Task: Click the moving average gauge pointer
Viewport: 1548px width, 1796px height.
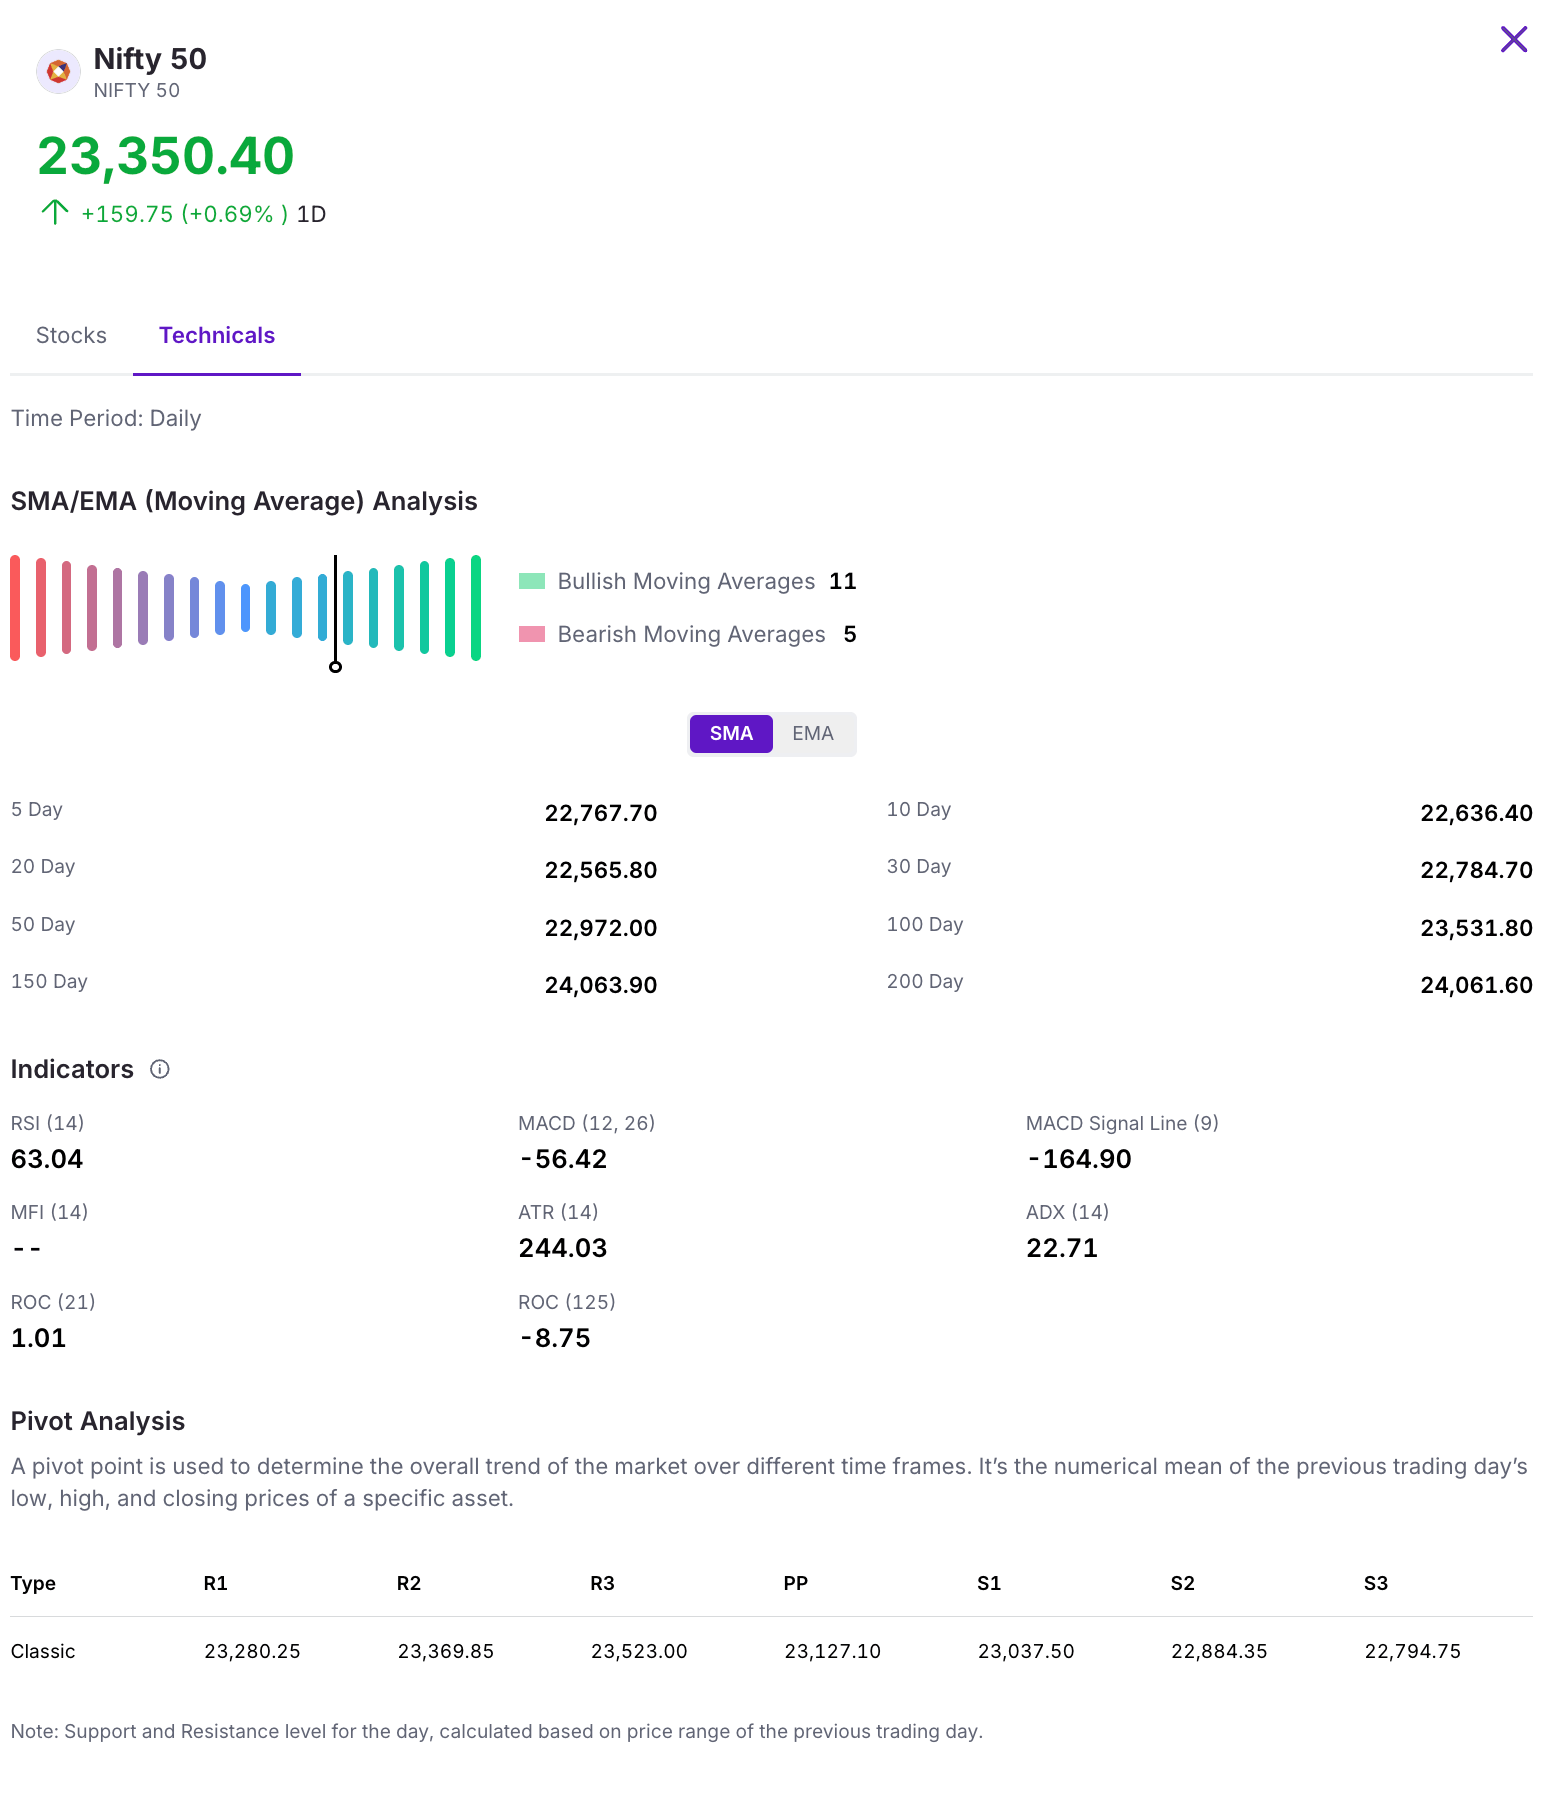Action: [336, 666]
